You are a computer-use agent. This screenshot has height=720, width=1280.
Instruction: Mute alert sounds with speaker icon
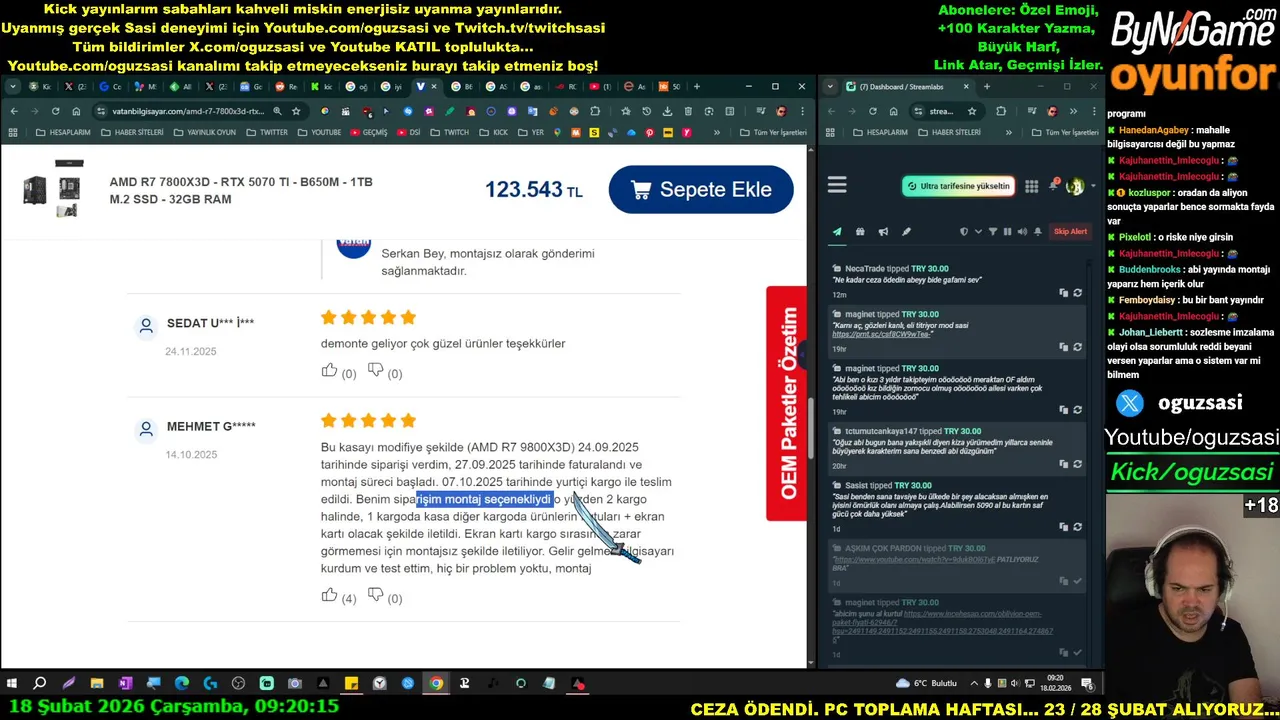pyautogui.click(x=1022, y=231)
